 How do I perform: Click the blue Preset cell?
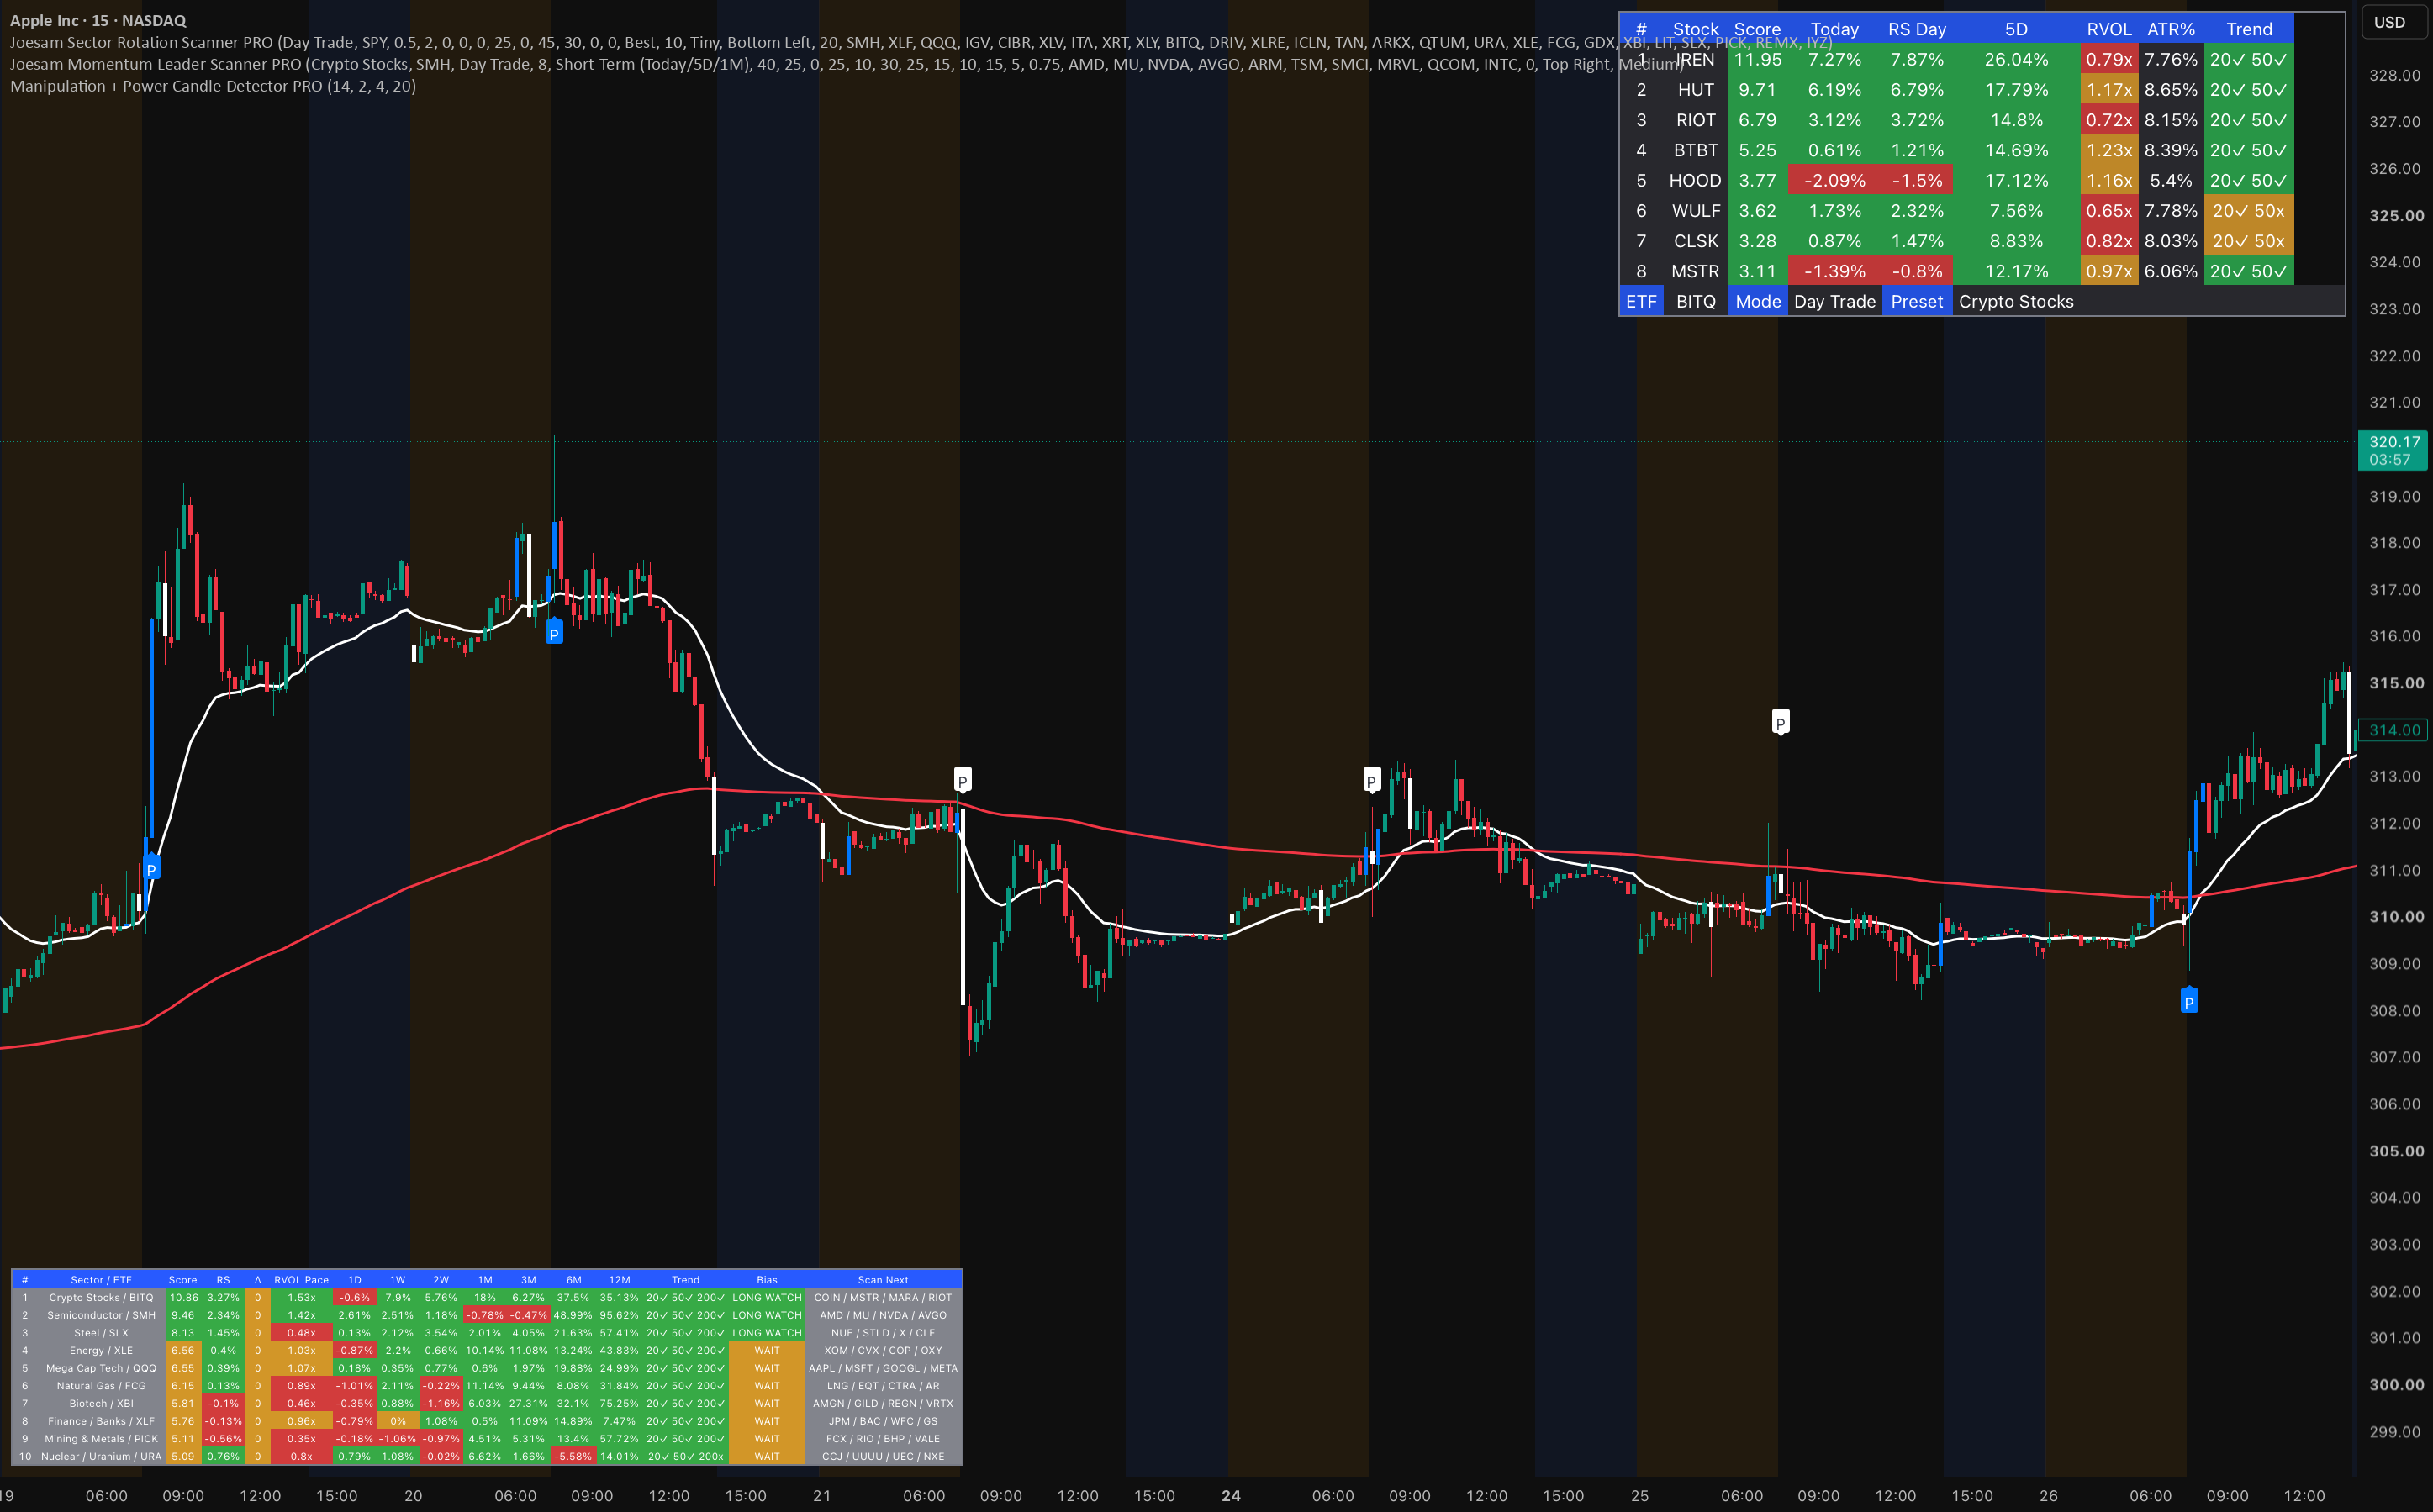[x=1917, y=302]
